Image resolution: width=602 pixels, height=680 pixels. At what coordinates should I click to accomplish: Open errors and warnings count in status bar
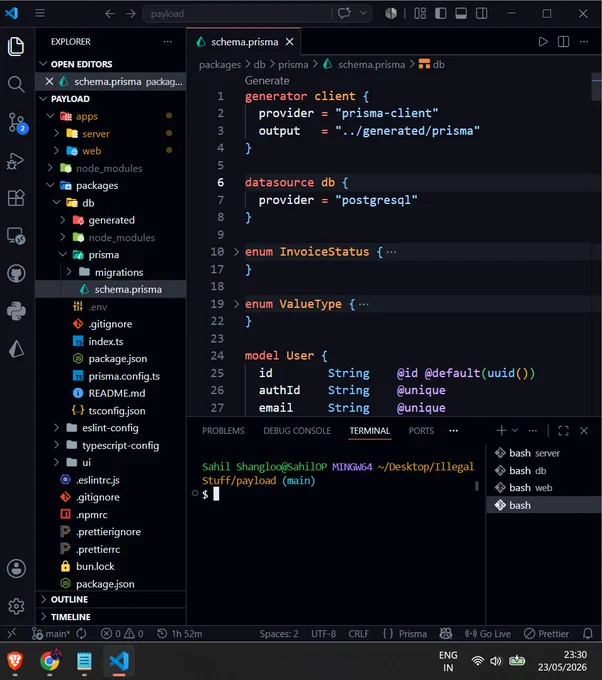point(122,634)
